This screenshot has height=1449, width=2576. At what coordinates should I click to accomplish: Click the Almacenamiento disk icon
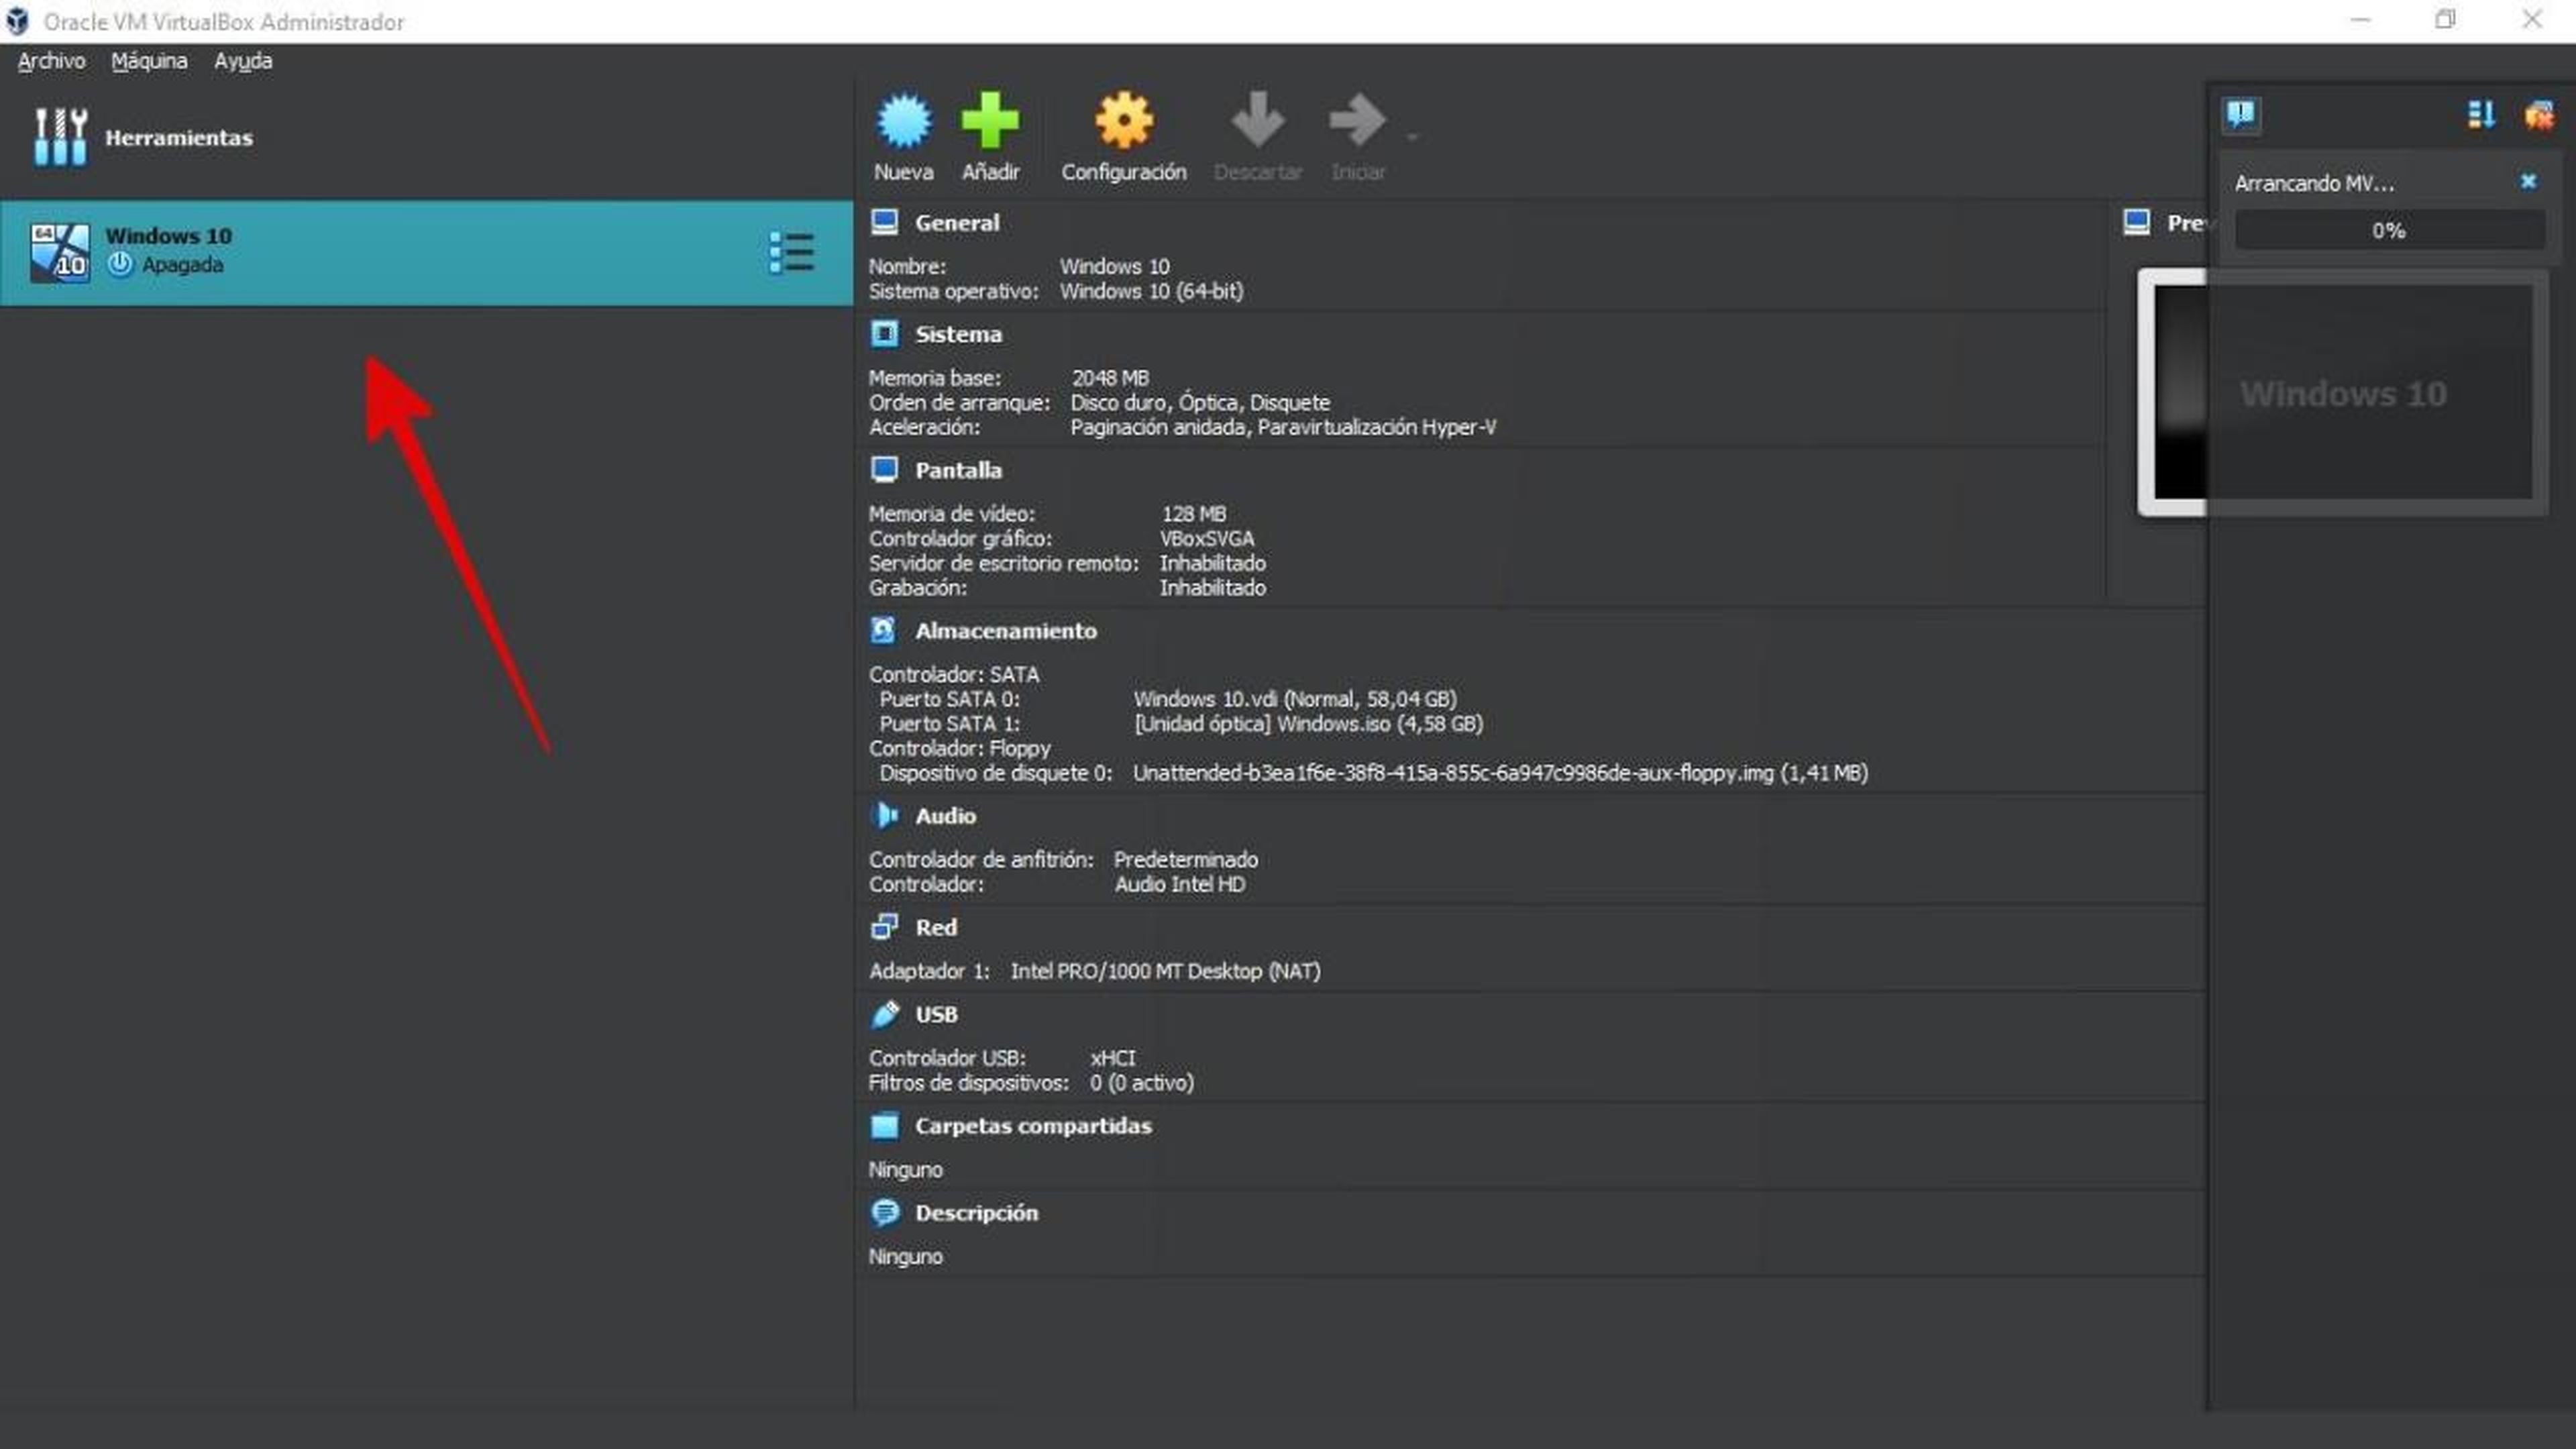[x=884, y=630]
